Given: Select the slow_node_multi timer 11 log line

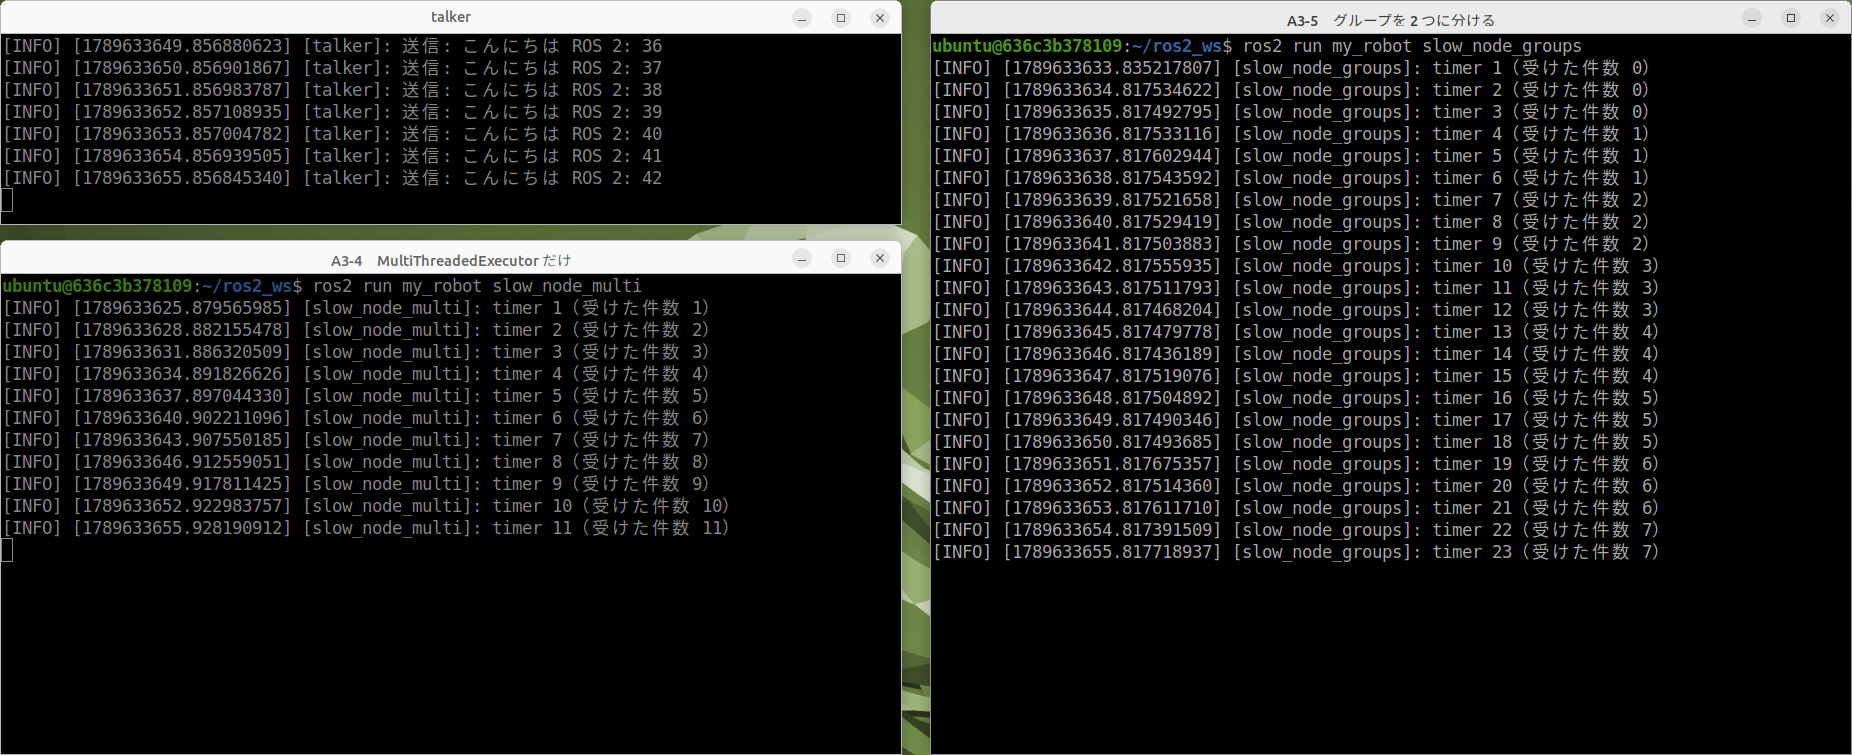Looking at the screenshot, I should [x=366, y=528].
